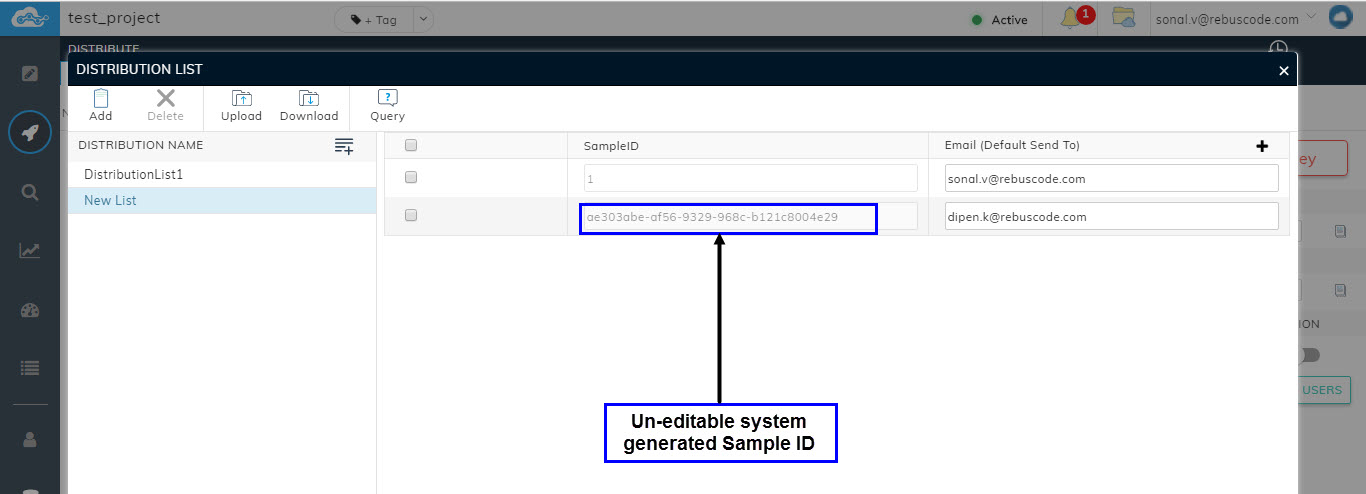
Task: Open the magnifier sidebar icon
Action: (x=30, y=192)
